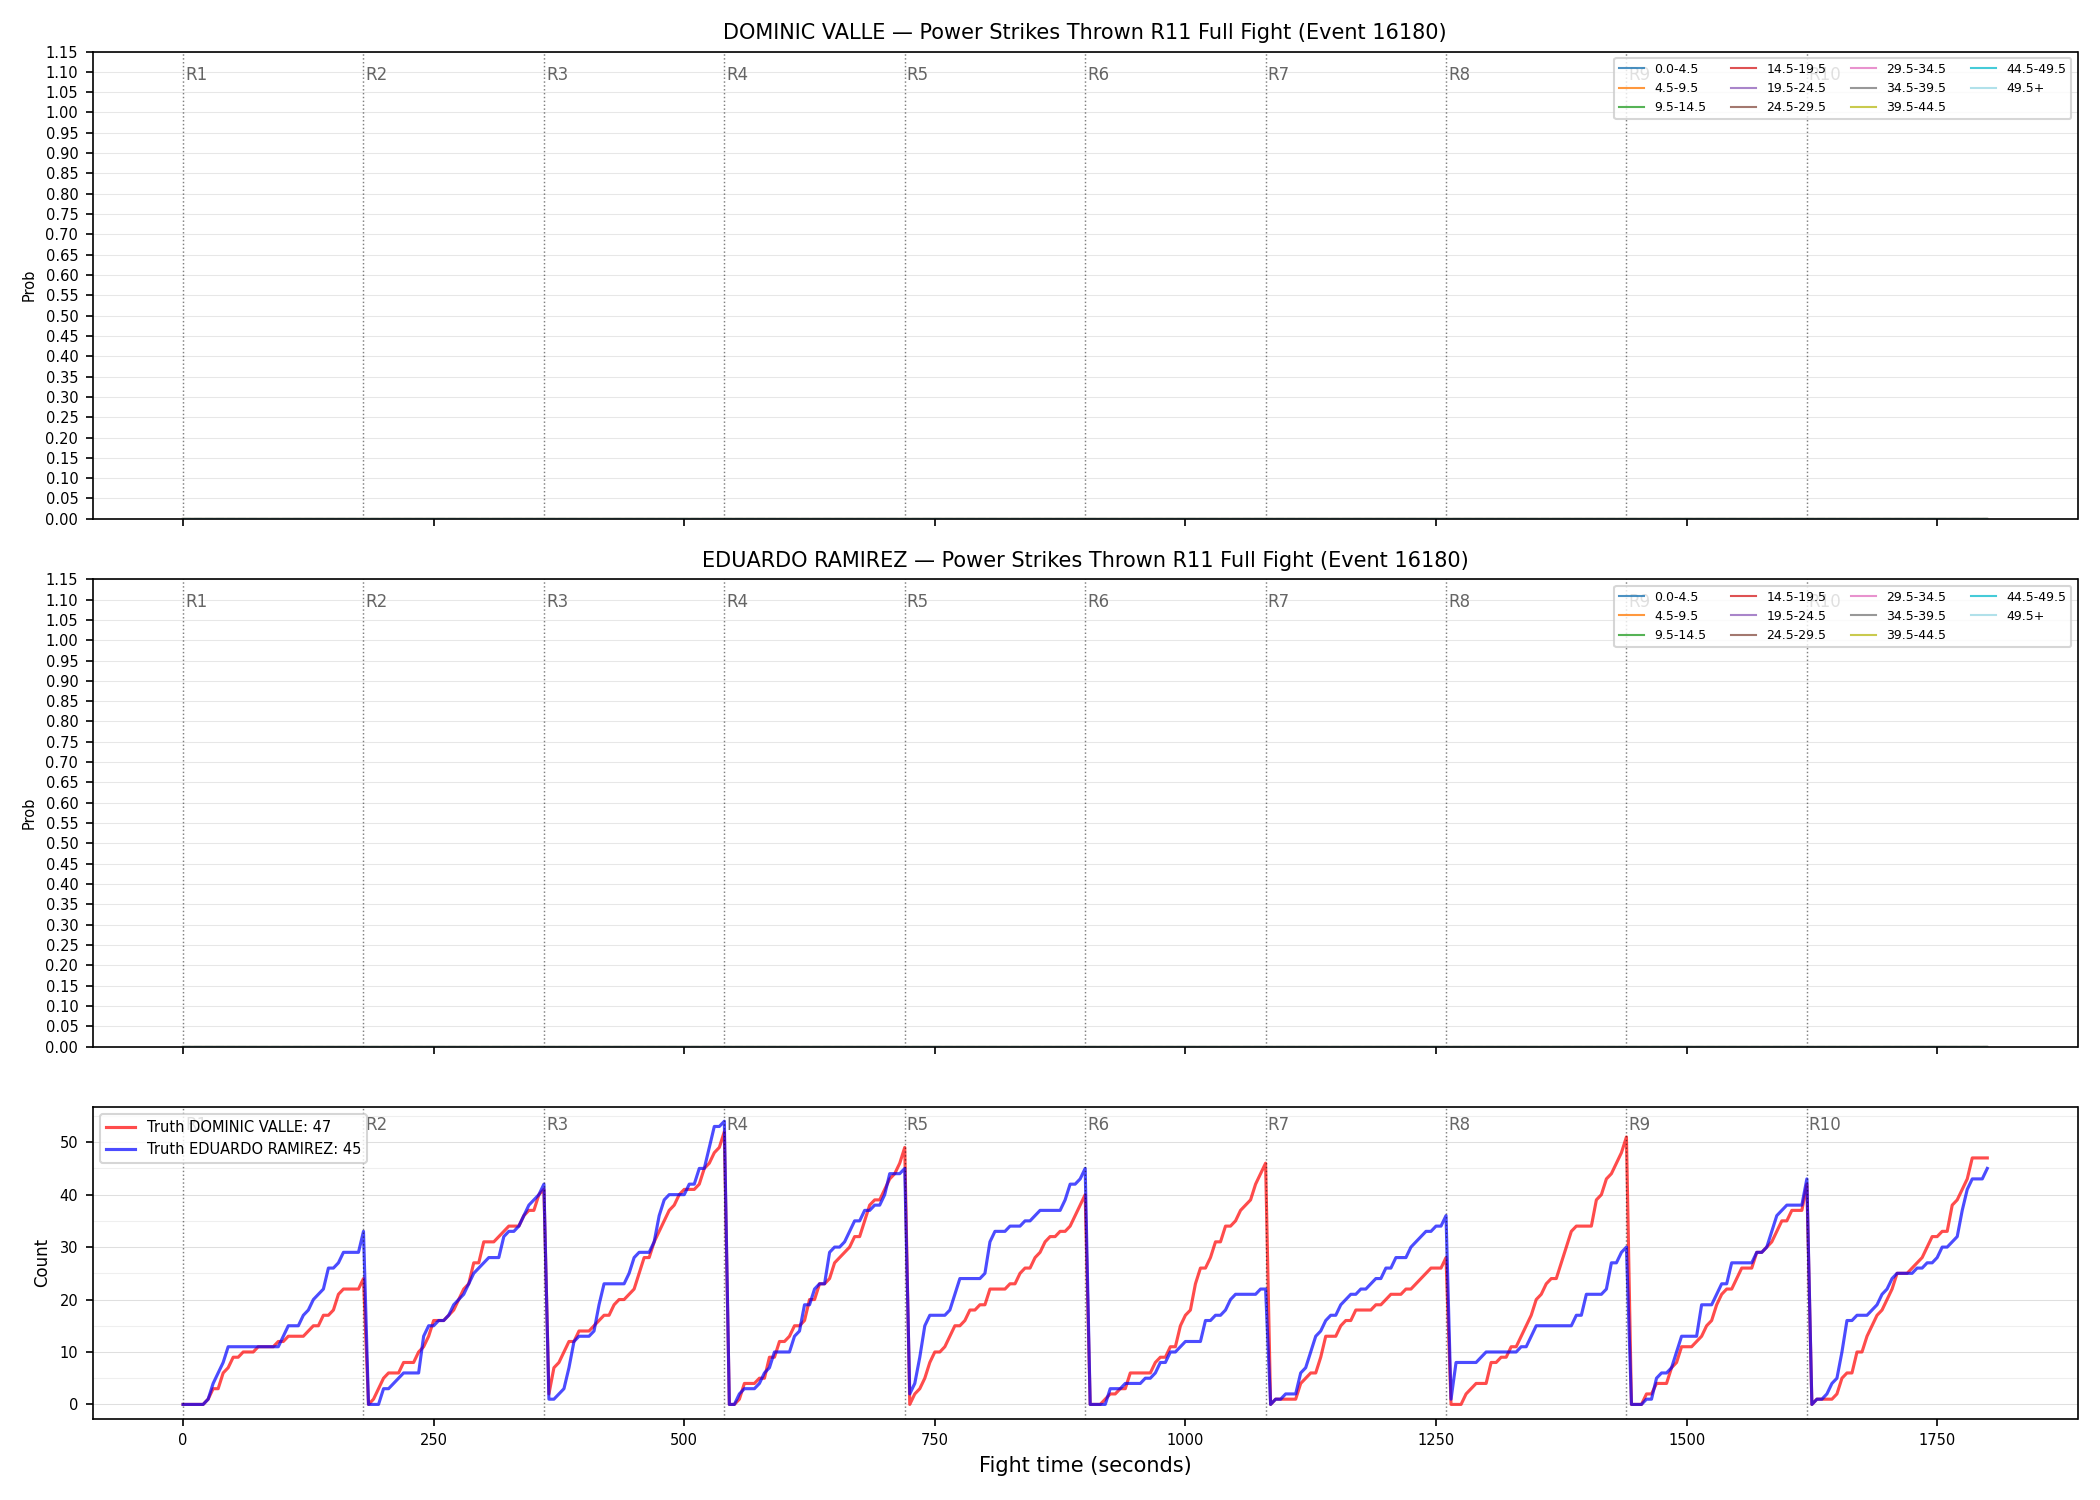Select '14.5-19.5' in DOMINIC VALLE plot legend
Screen dimensions: 2100x1500
point(1796,69)
